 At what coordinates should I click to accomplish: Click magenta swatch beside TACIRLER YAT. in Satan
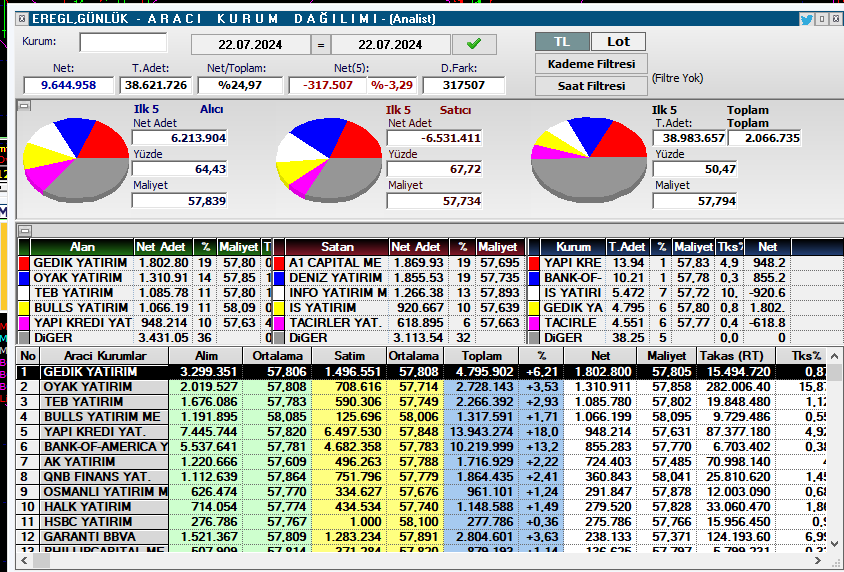pos(279,323)
